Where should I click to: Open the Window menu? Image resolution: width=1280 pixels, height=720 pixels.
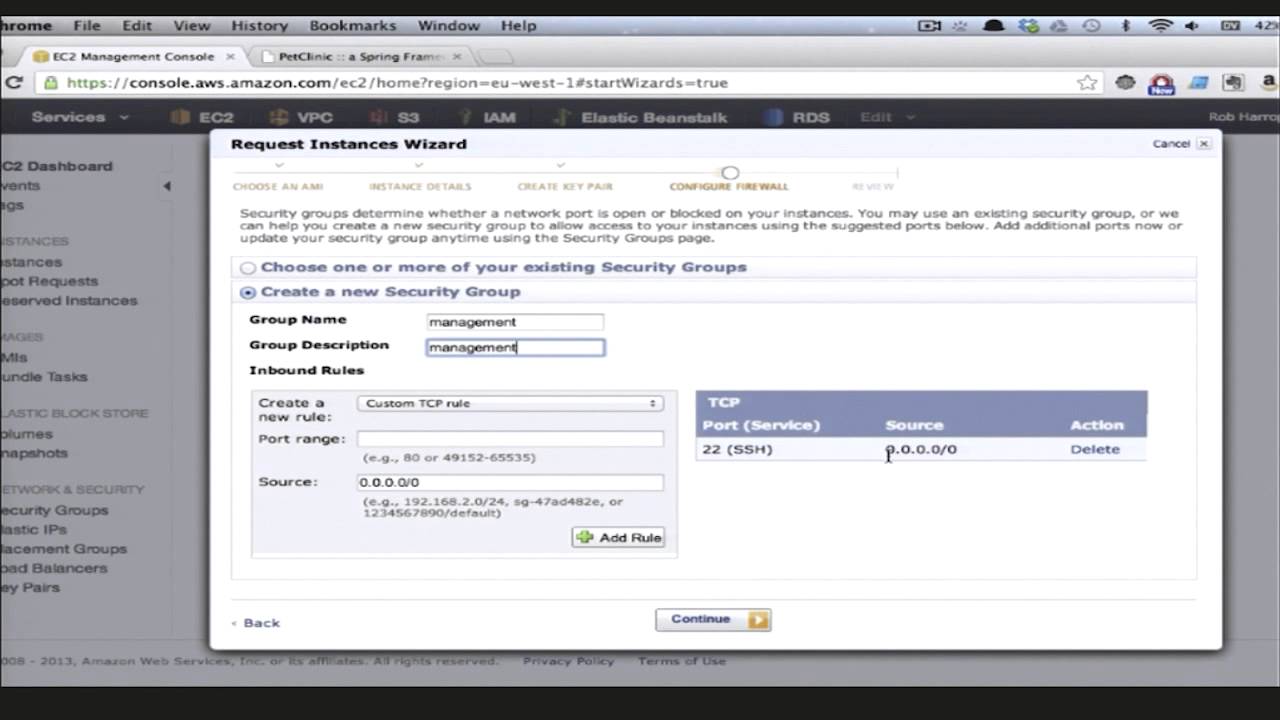pos(449,26)
